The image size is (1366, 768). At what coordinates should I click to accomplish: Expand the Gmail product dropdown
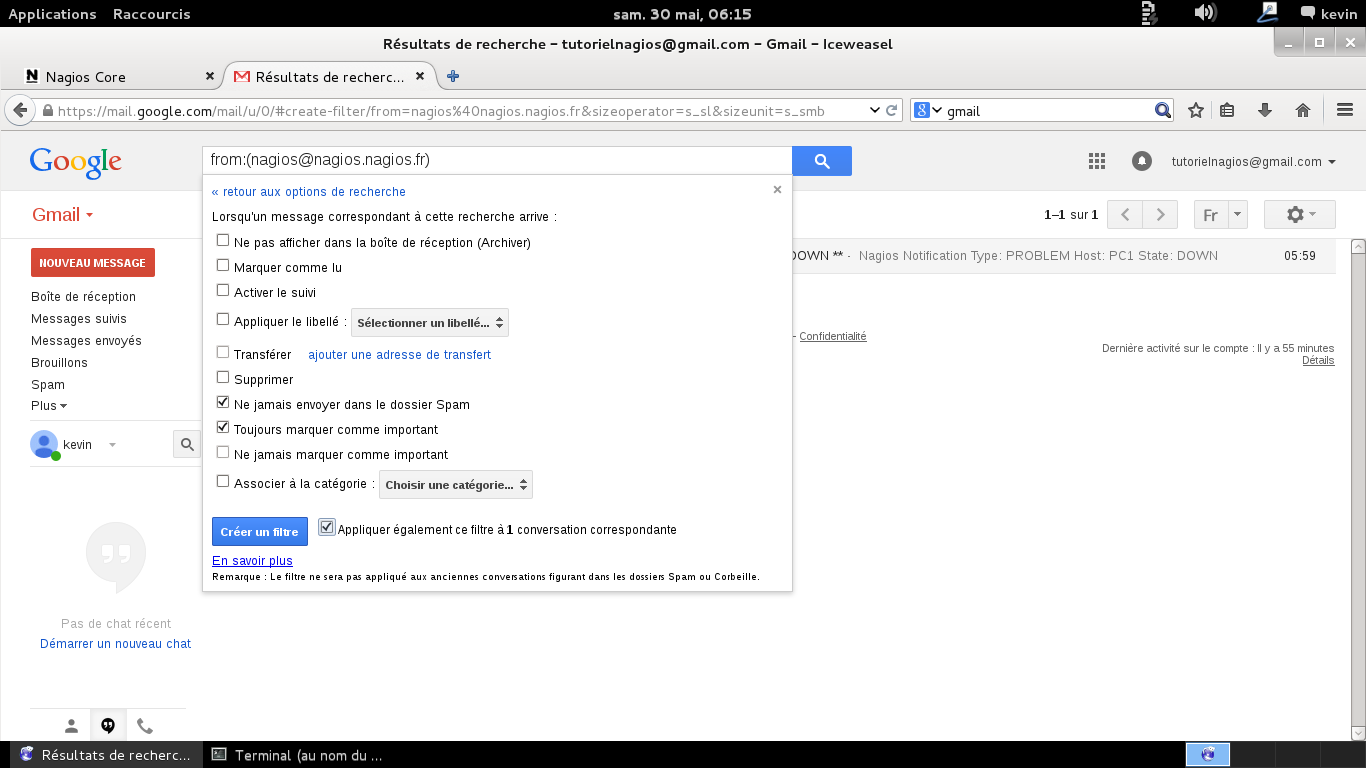click(62, 215)
